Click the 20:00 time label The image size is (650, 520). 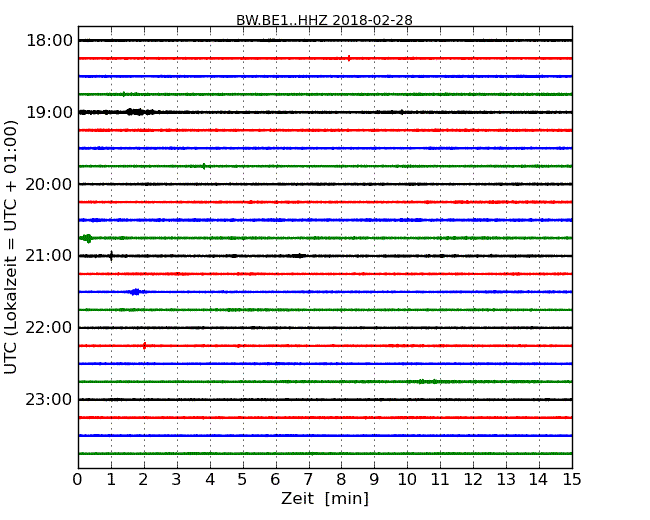pyautogui.click(x=49, y=184)
